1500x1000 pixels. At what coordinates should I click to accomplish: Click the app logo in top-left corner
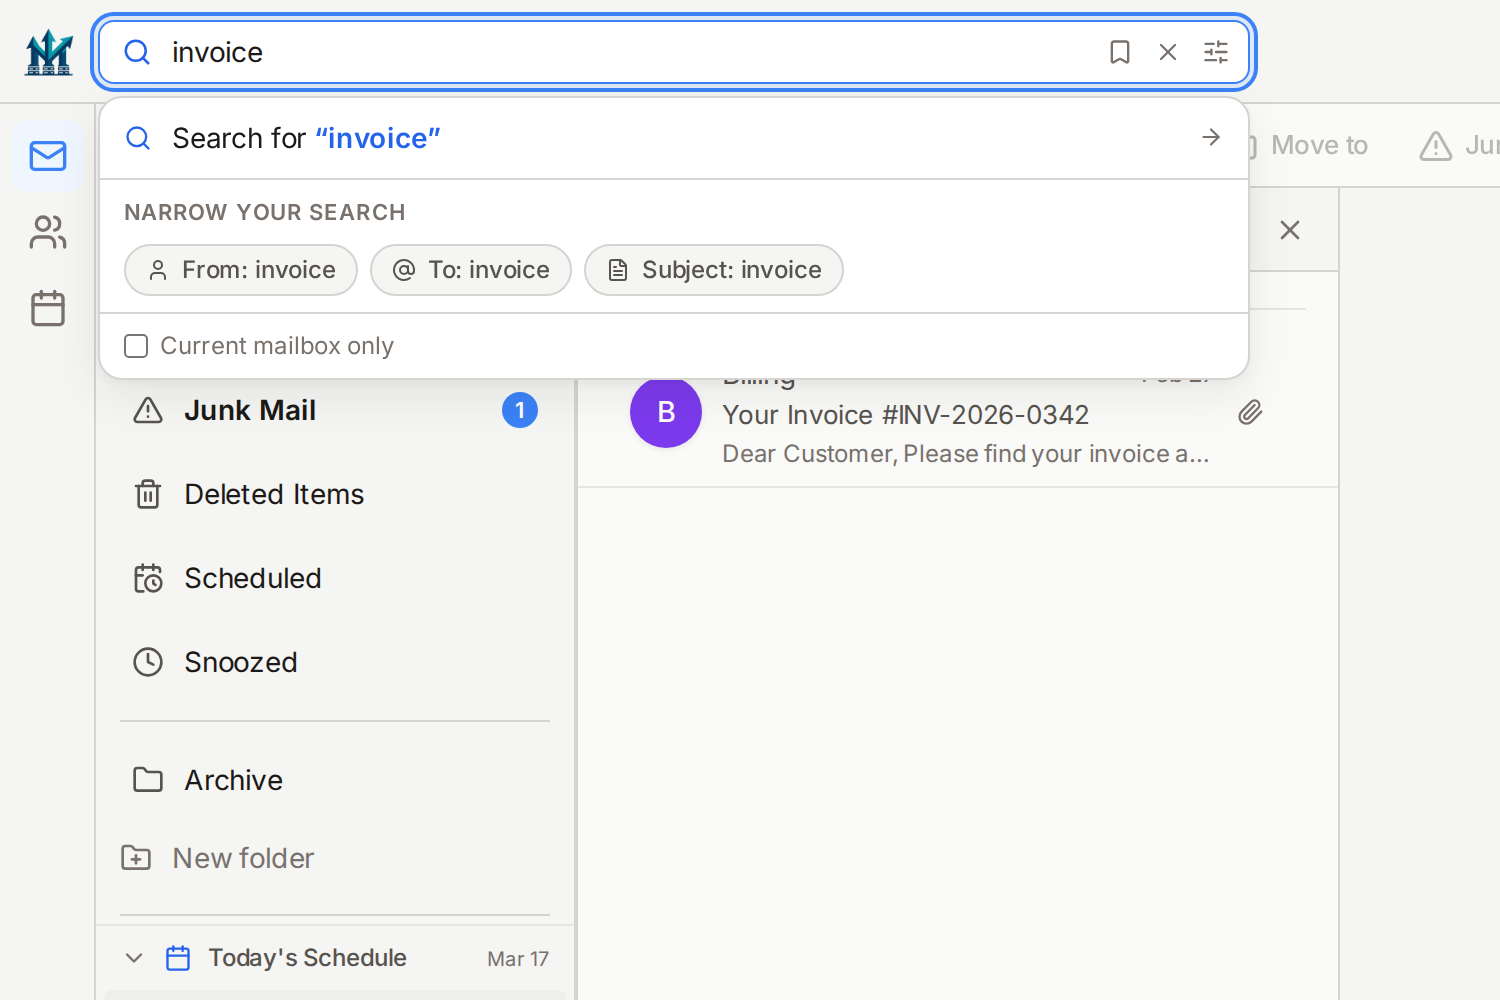tap(49, 52)
